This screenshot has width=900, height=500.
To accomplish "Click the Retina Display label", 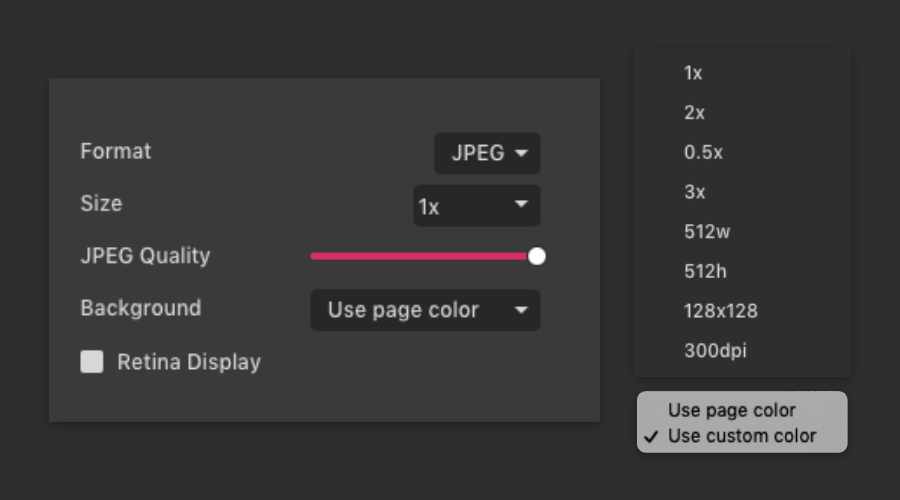I will click(189, 362).
